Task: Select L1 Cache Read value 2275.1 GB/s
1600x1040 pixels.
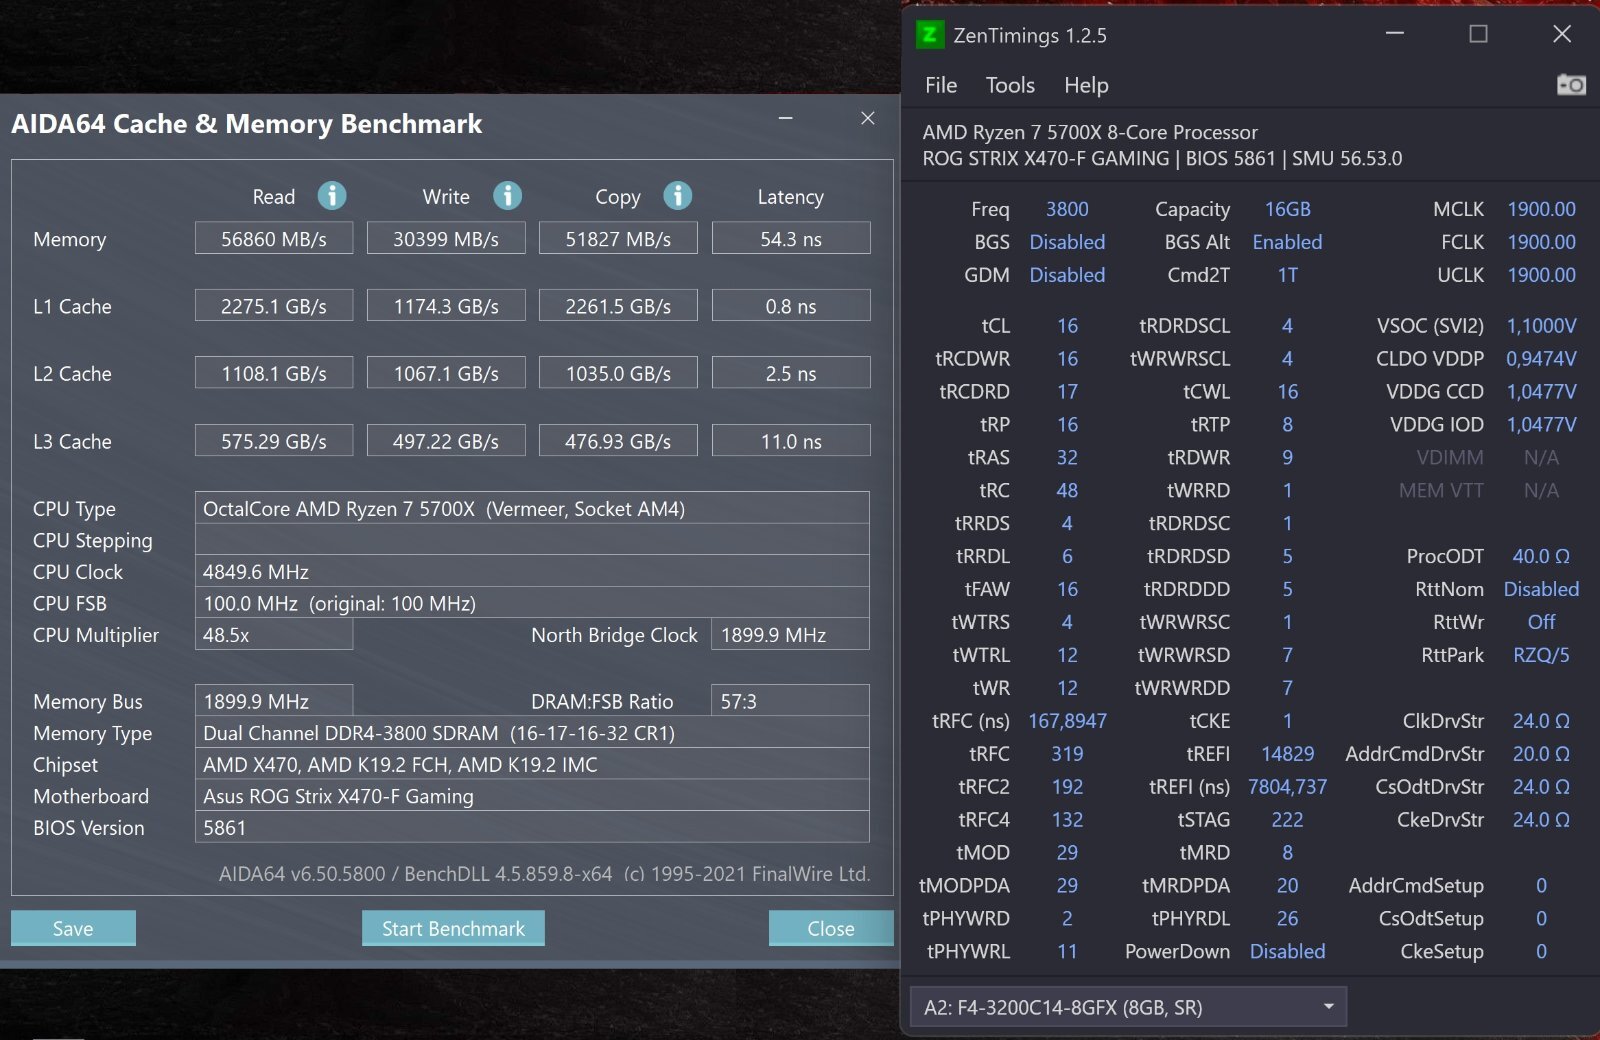Action: point(274,306)
